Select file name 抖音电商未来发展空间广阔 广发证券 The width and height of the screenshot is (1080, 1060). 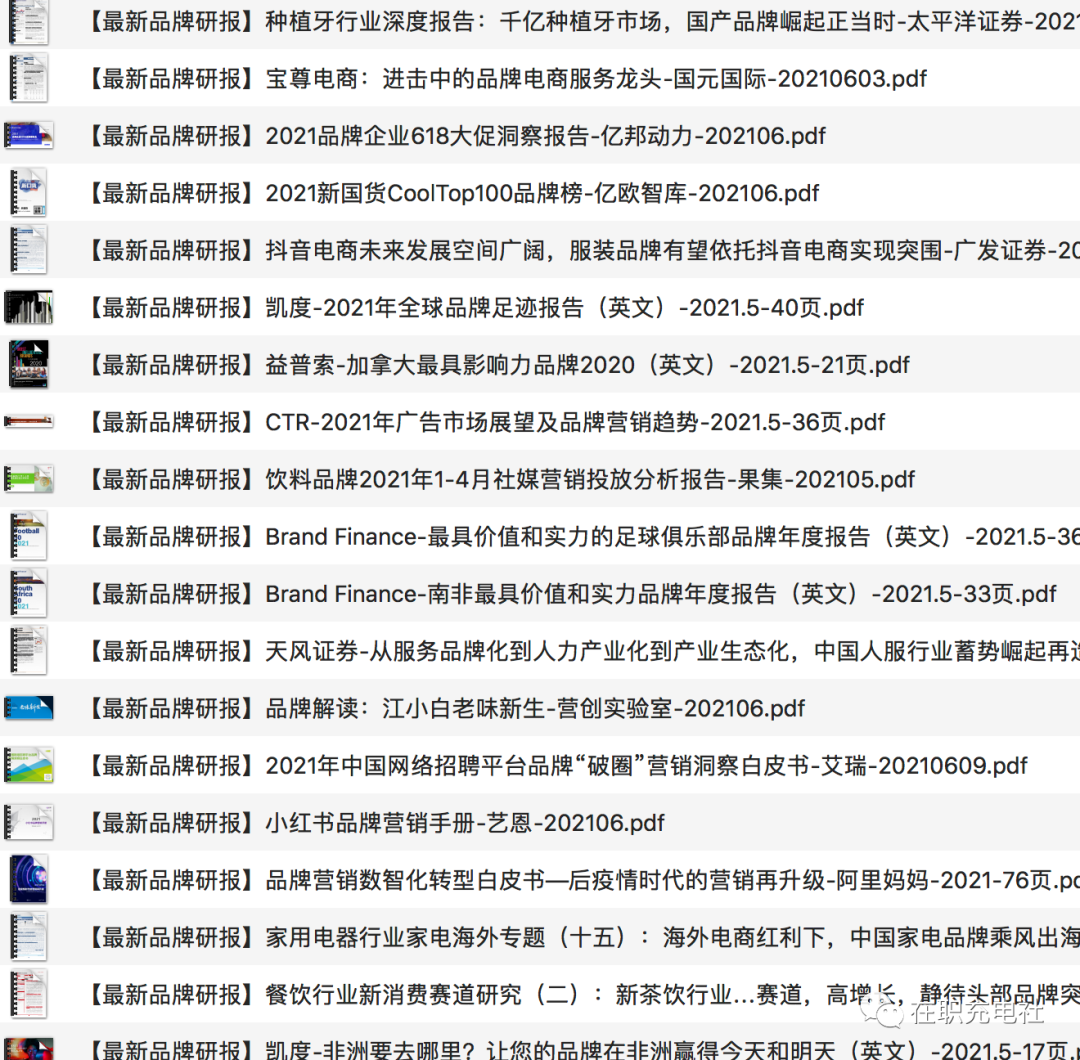pos(583,250)
